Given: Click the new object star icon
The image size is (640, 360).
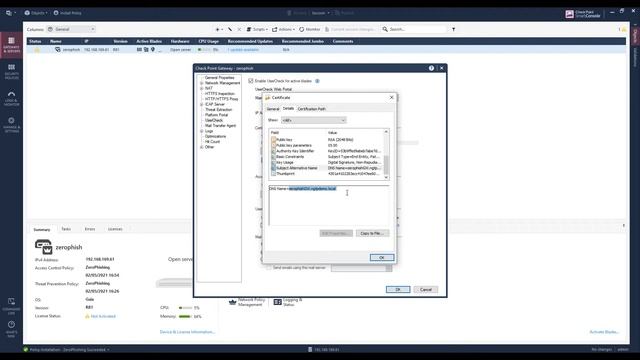Looking at the screenshot, I should click(217, 29).
